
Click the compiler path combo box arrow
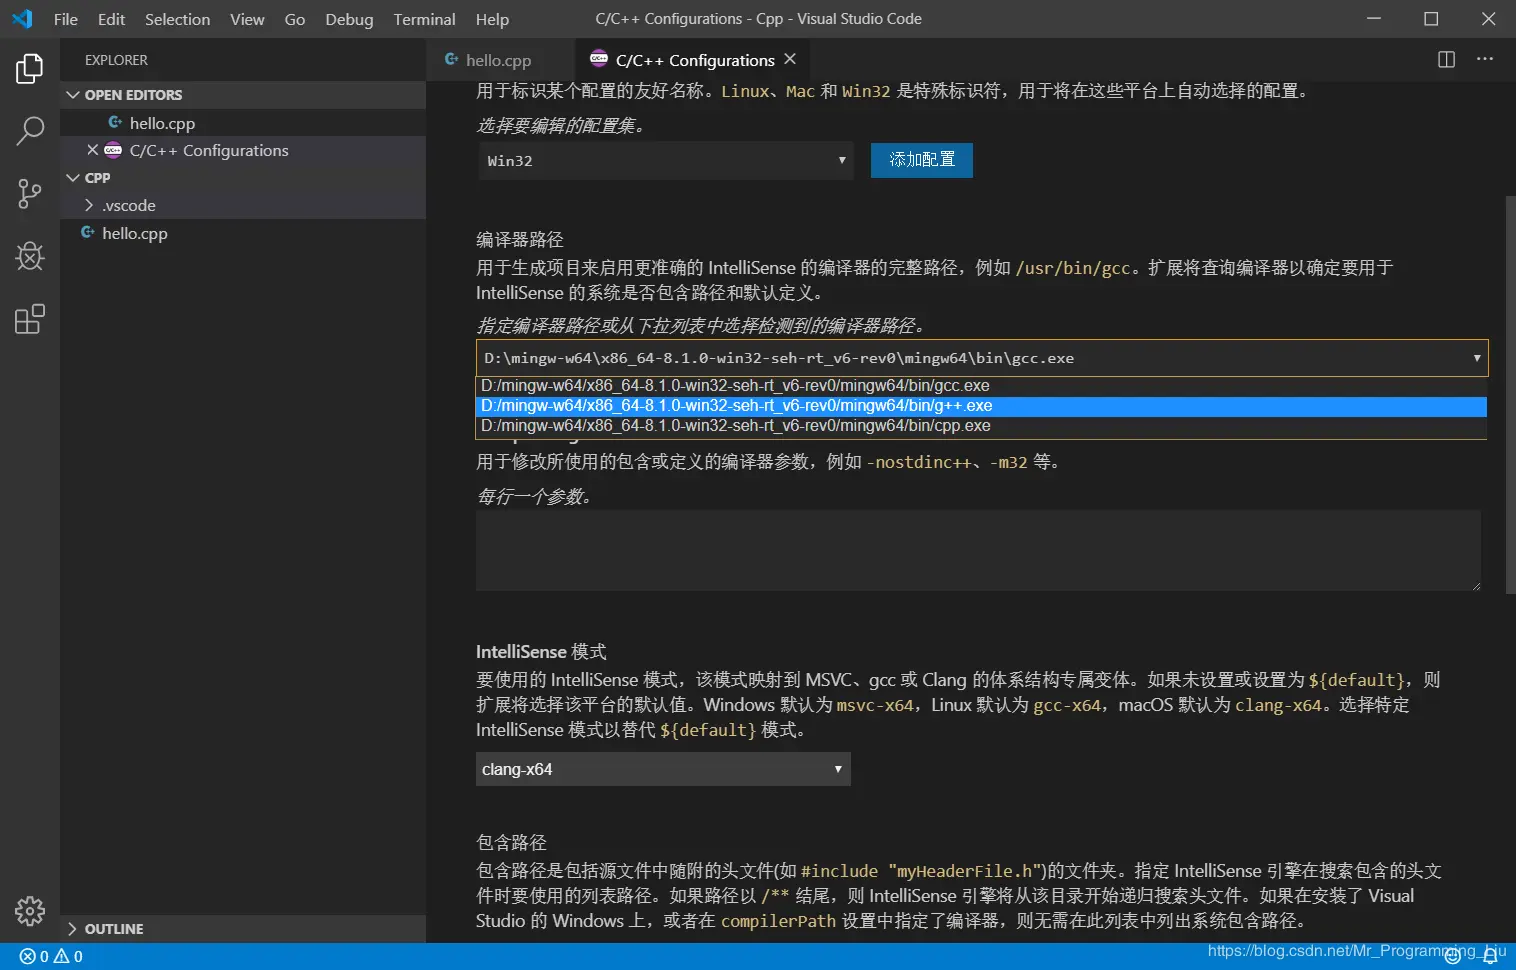1477,358
